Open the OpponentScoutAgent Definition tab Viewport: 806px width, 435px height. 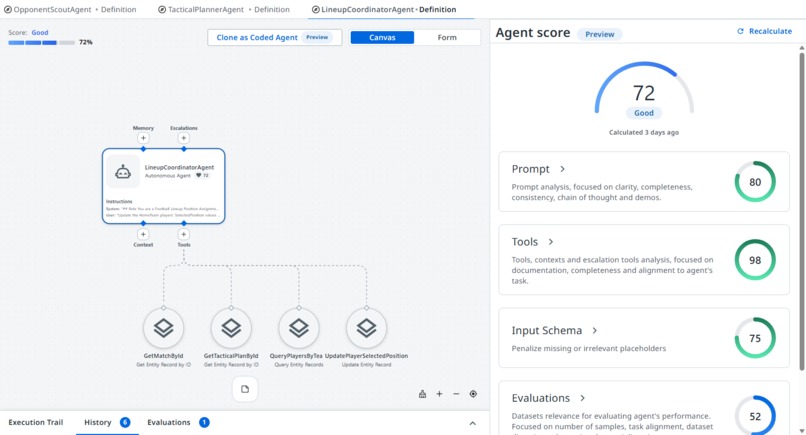[70, 9]
